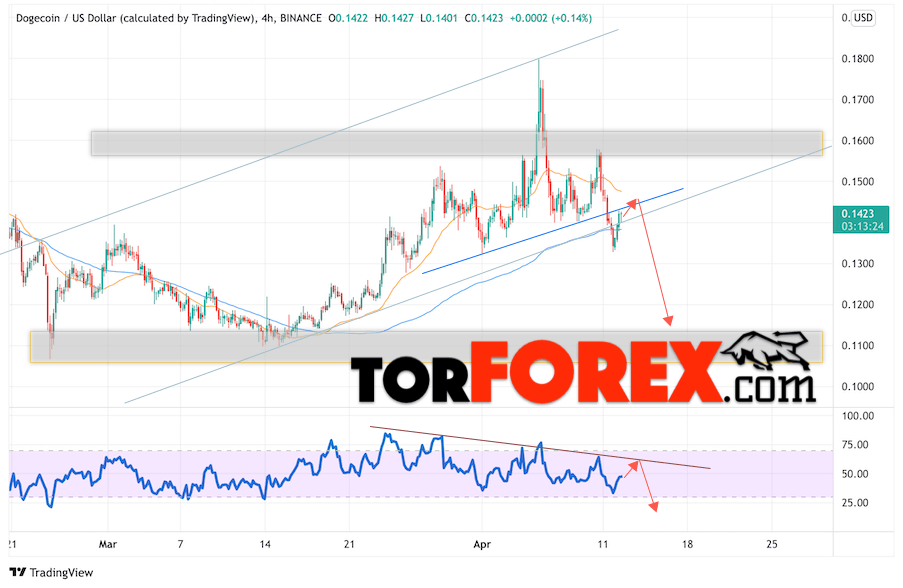
Task: Click the current price label 0.1423
Action: pos(858,214)
